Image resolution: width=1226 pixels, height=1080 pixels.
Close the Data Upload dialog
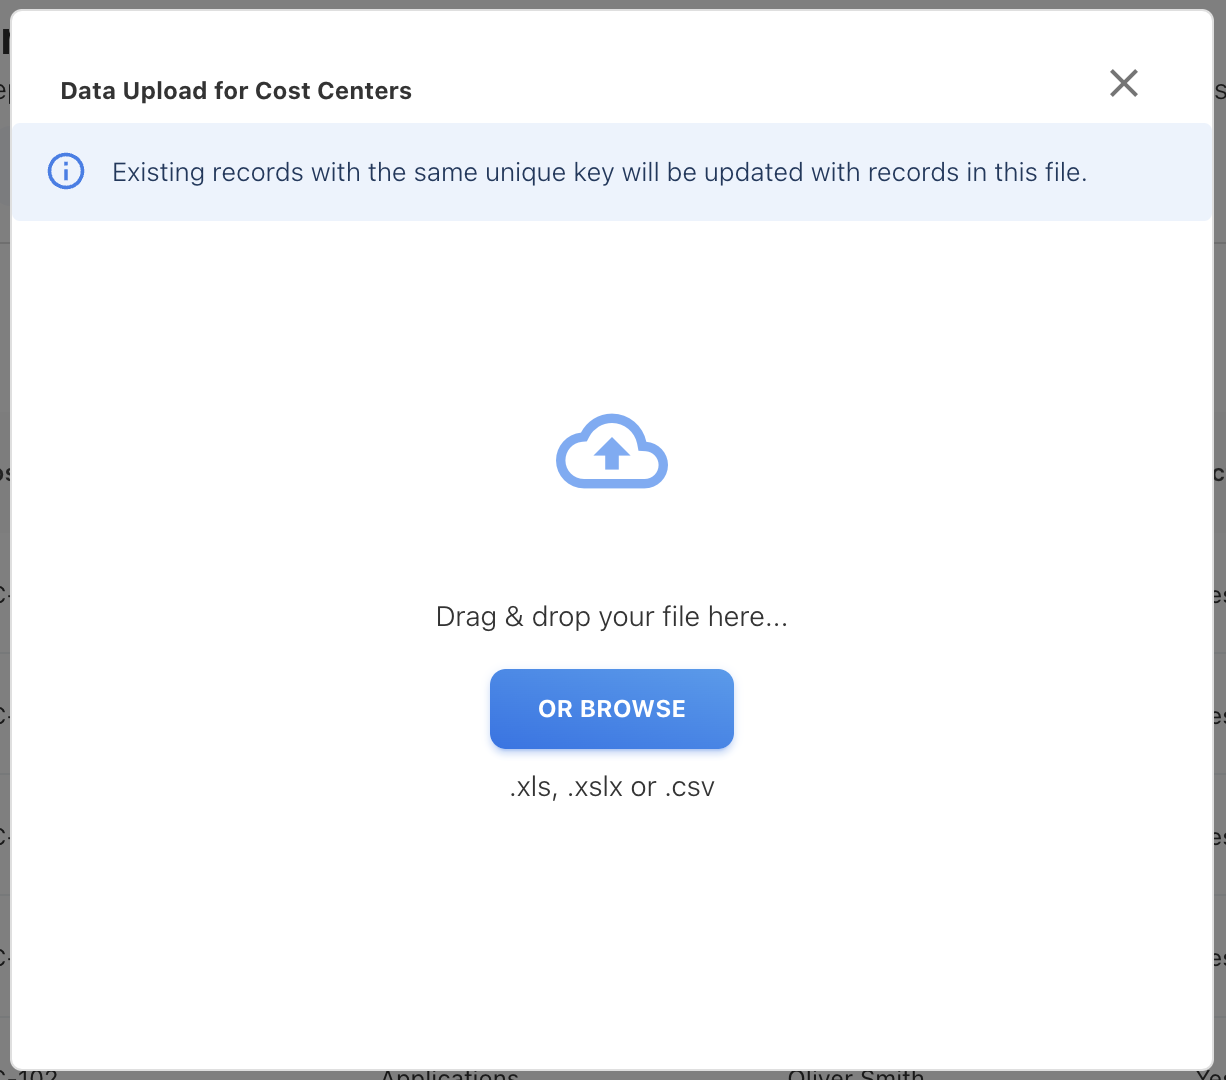1124,83
